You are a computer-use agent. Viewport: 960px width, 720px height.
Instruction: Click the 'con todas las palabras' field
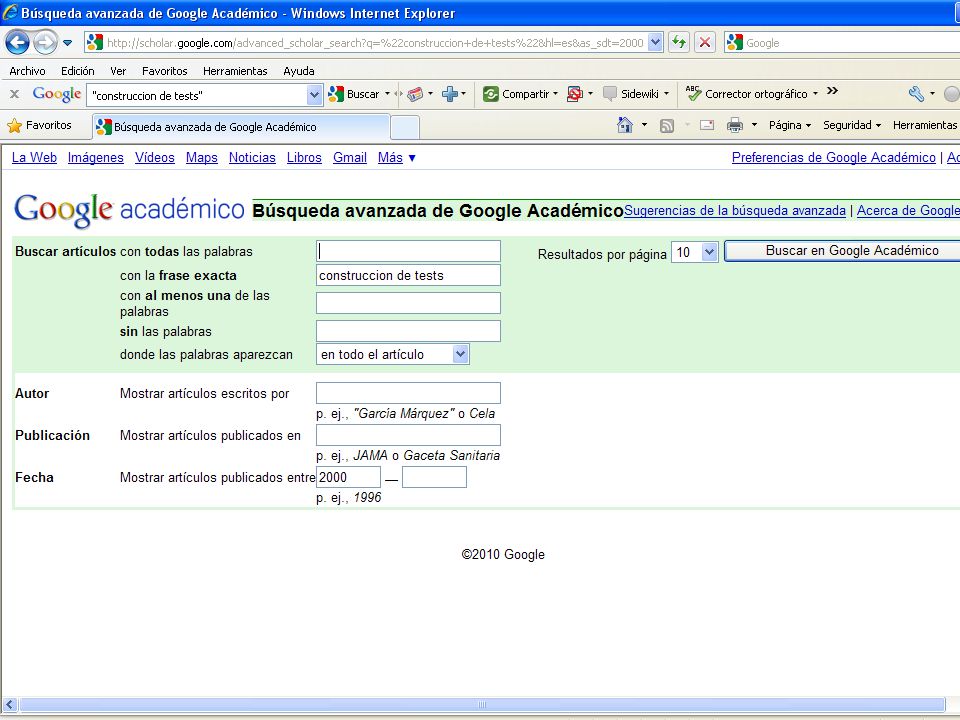click(x=408, y=251)
